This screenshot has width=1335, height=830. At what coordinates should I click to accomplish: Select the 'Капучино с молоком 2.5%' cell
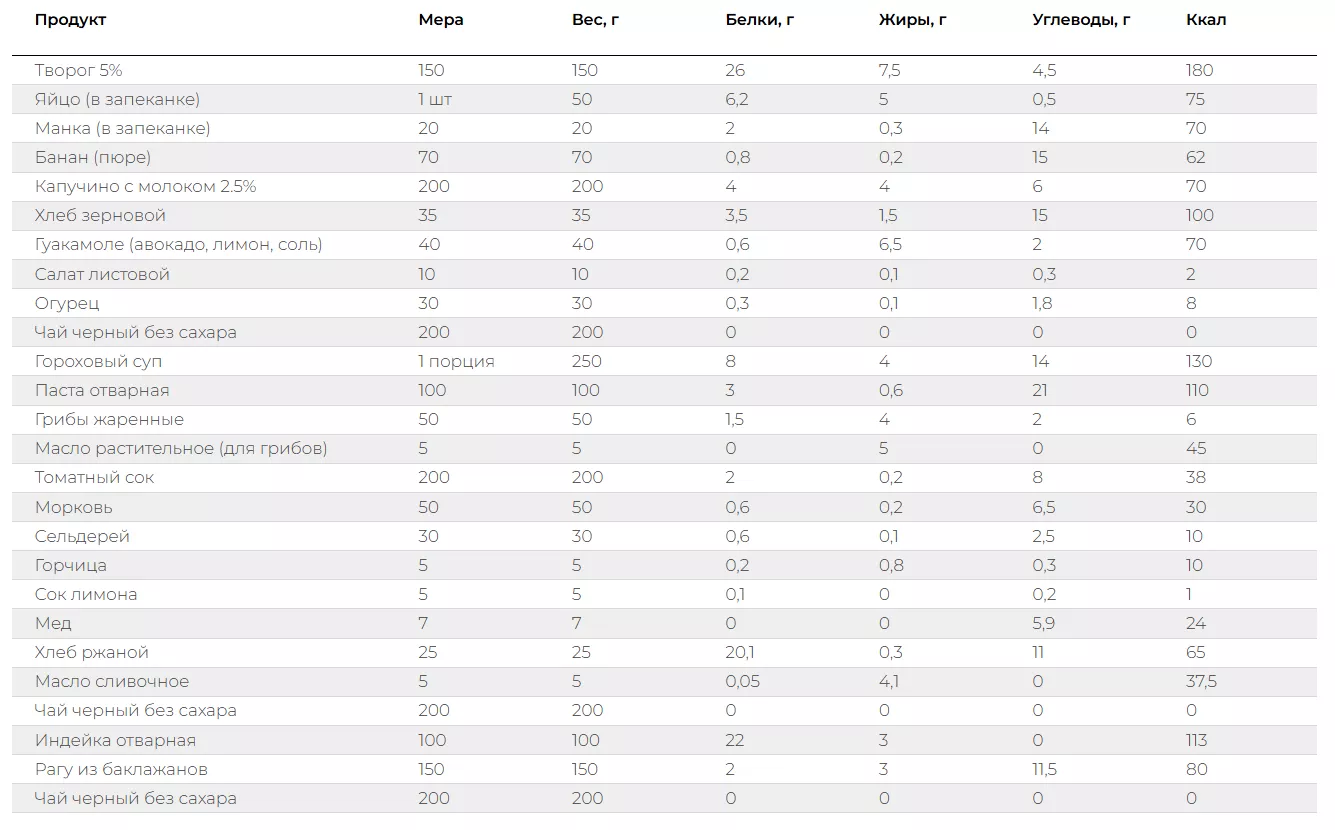click(145, 186)
